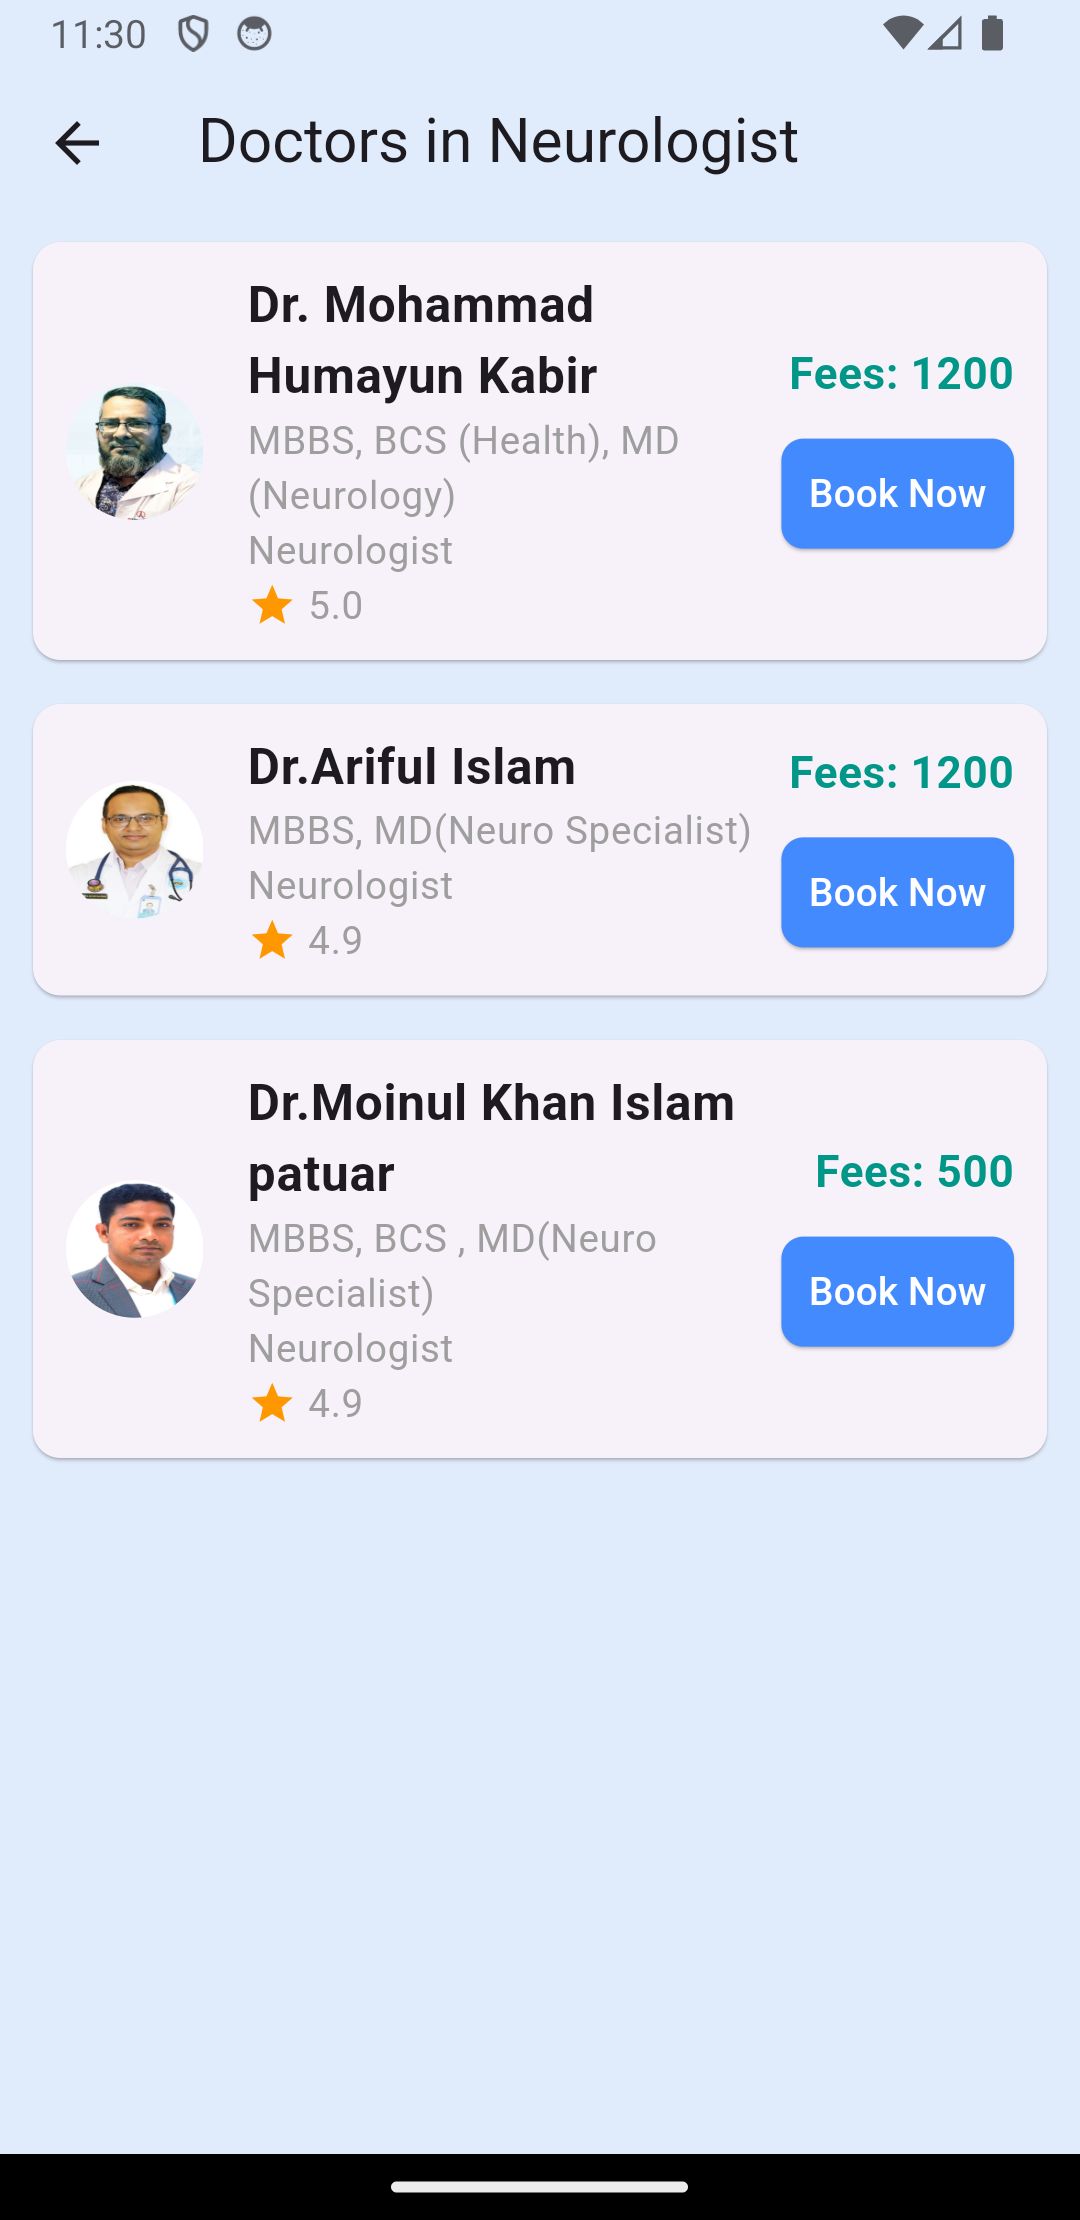The height and width of the screenshot is (2220, 1080).
Task: Open Dr. Mohammad Humayun Kabir's profile photo
Action: (x=135, y=451)
